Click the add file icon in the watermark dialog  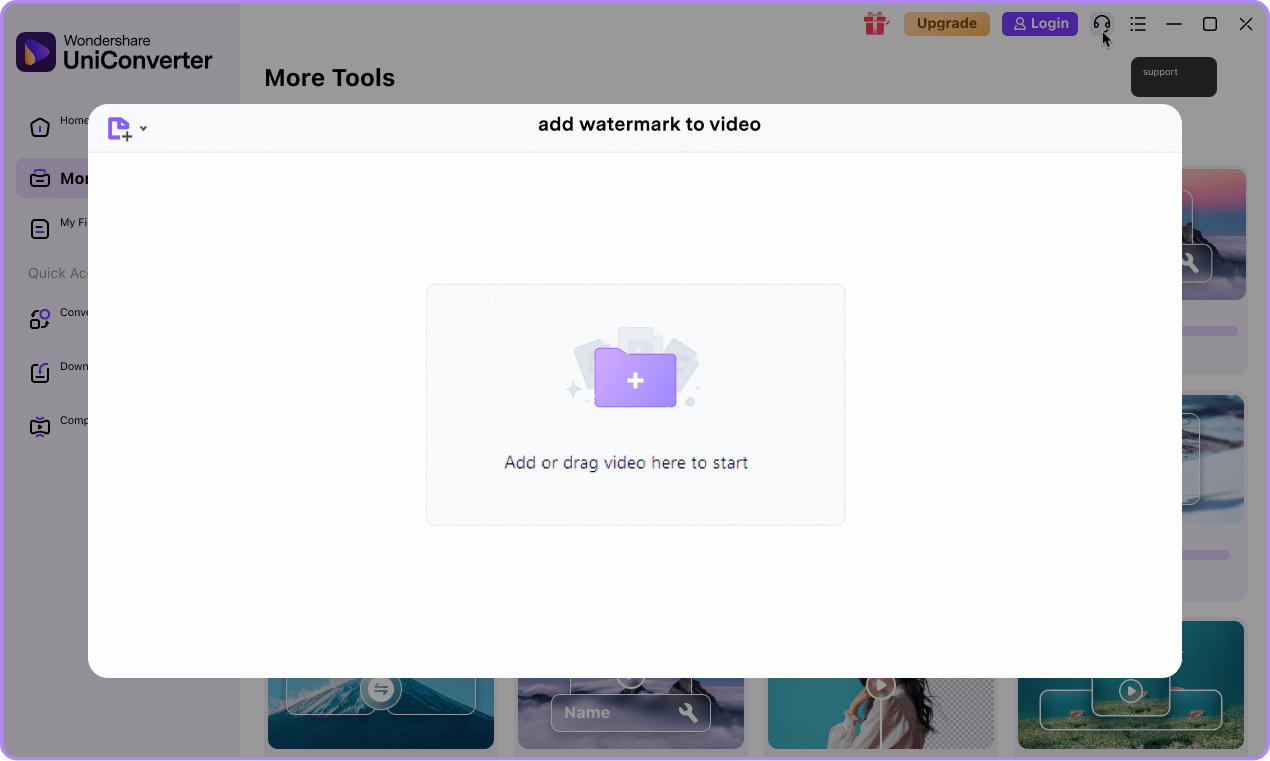119,128
